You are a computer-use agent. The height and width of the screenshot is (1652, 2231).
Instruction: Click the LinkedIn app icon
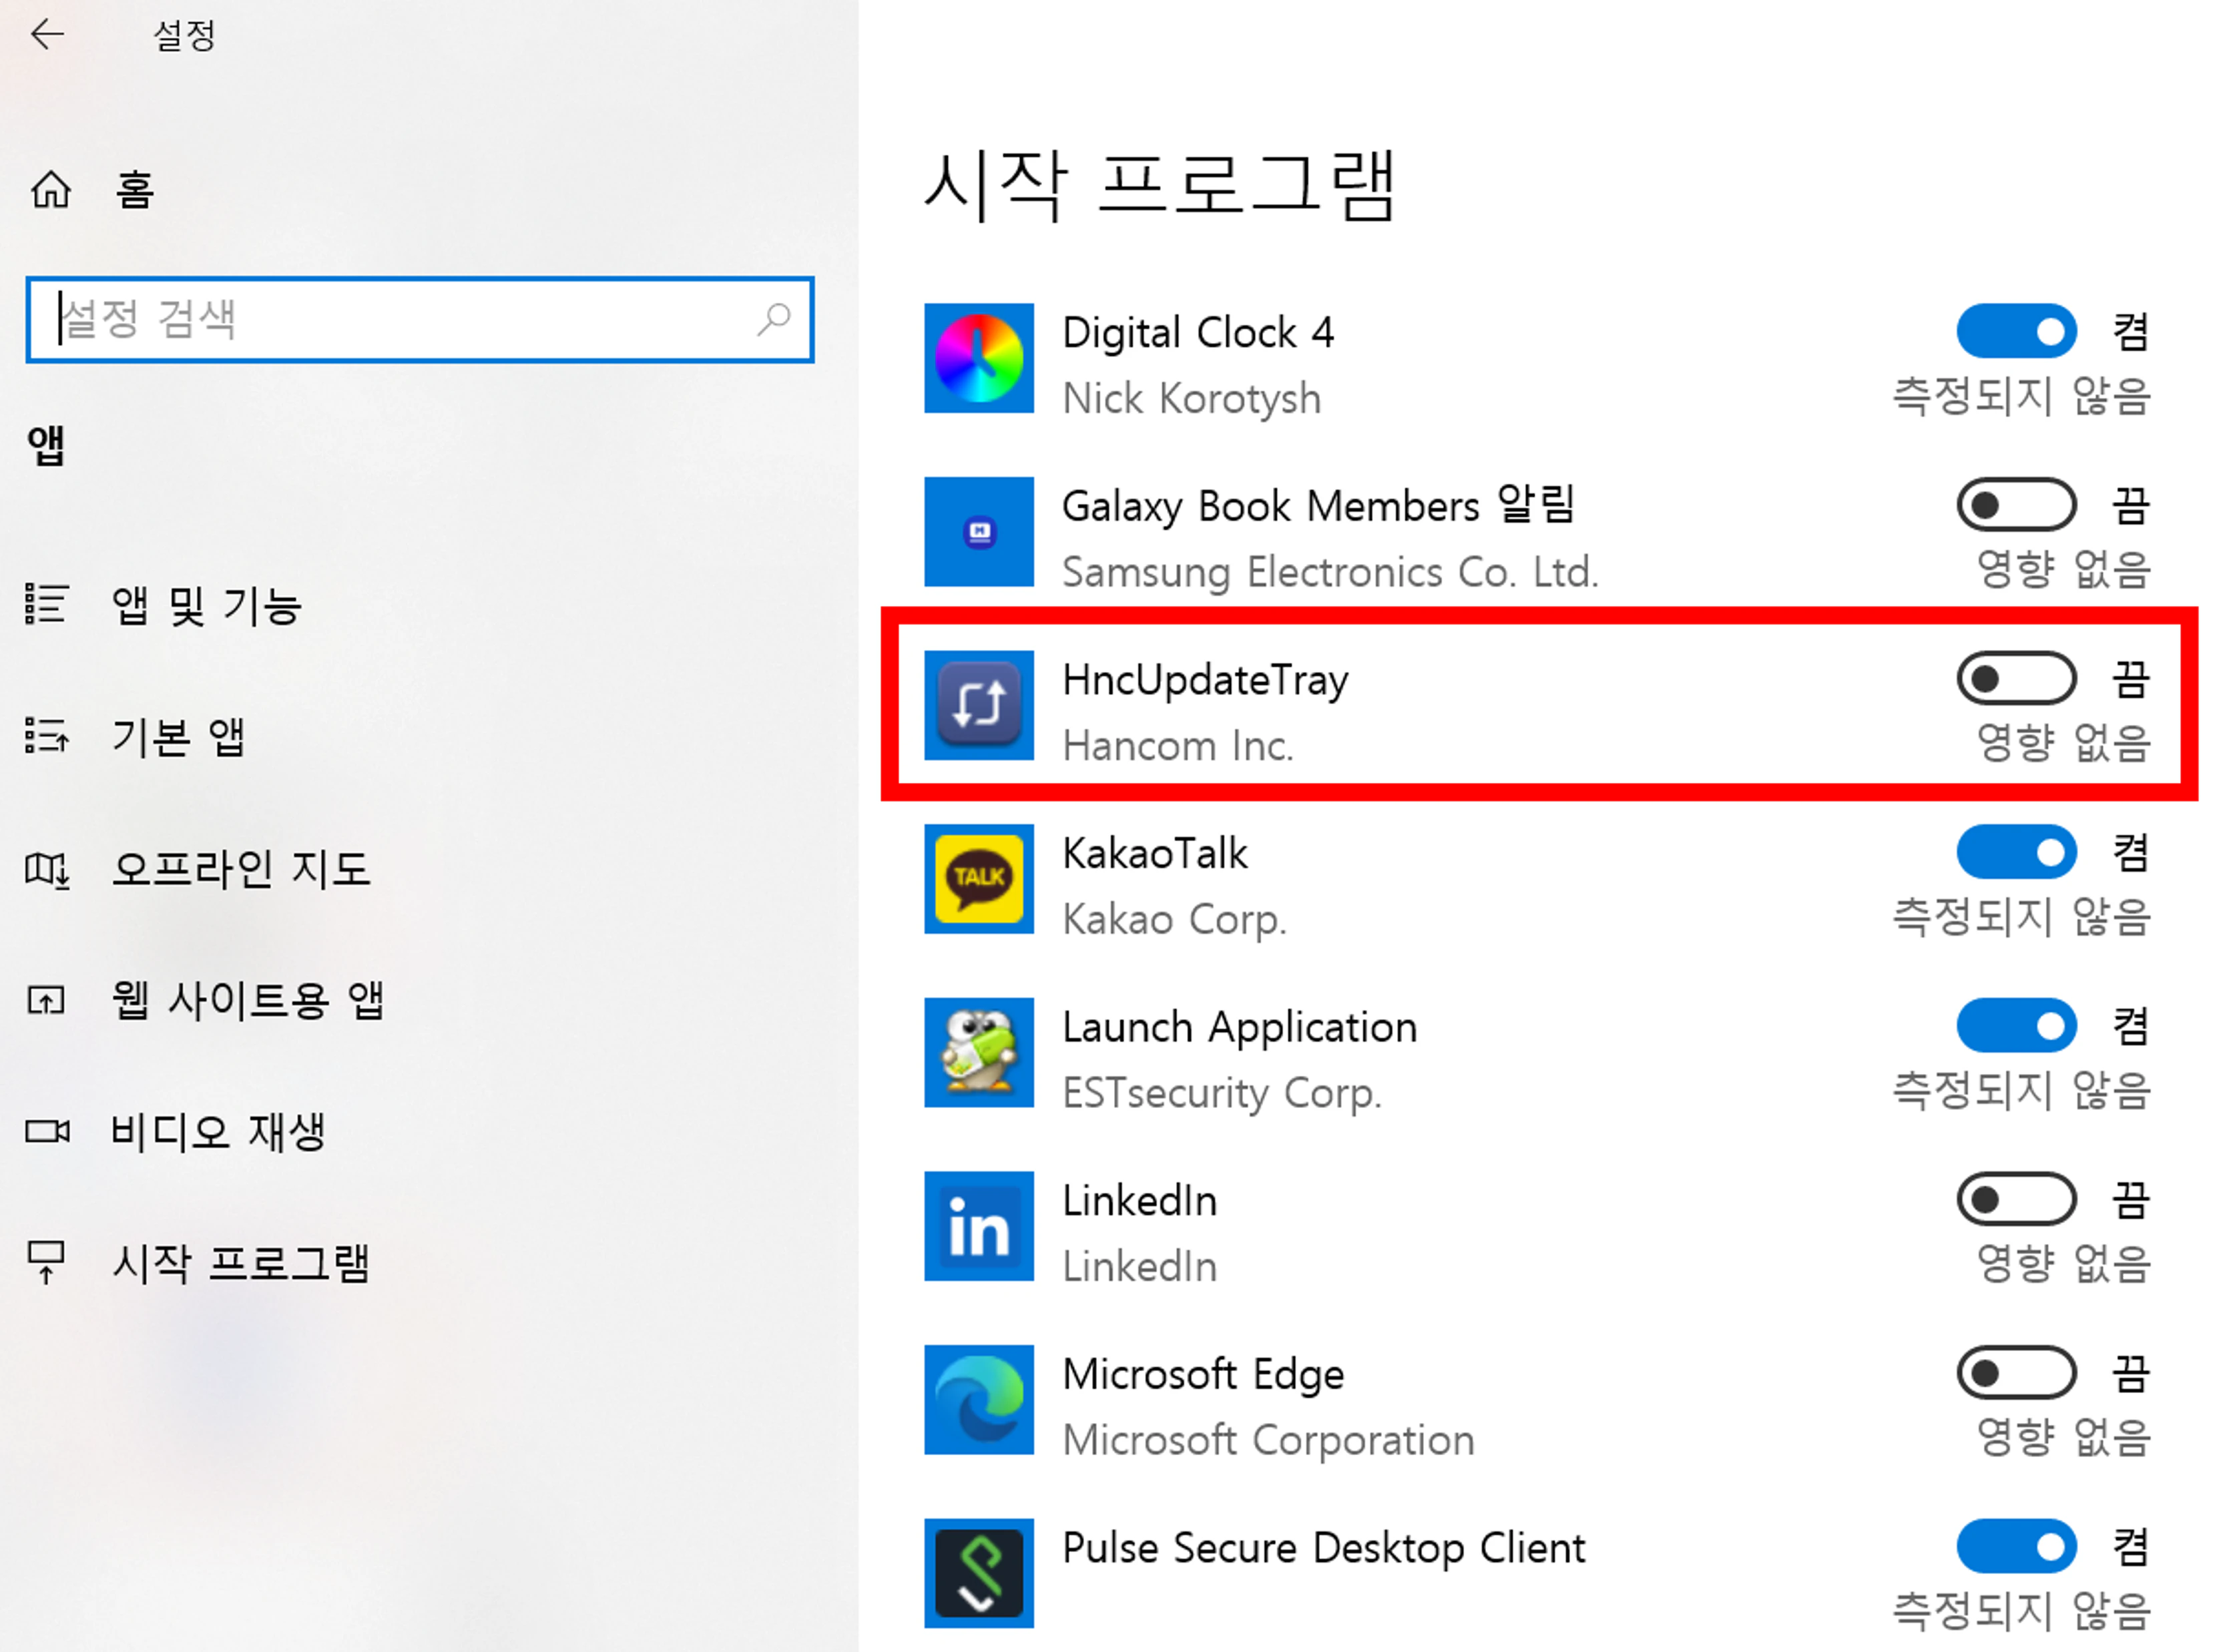pyautogui.click(x=978, y=1227)
